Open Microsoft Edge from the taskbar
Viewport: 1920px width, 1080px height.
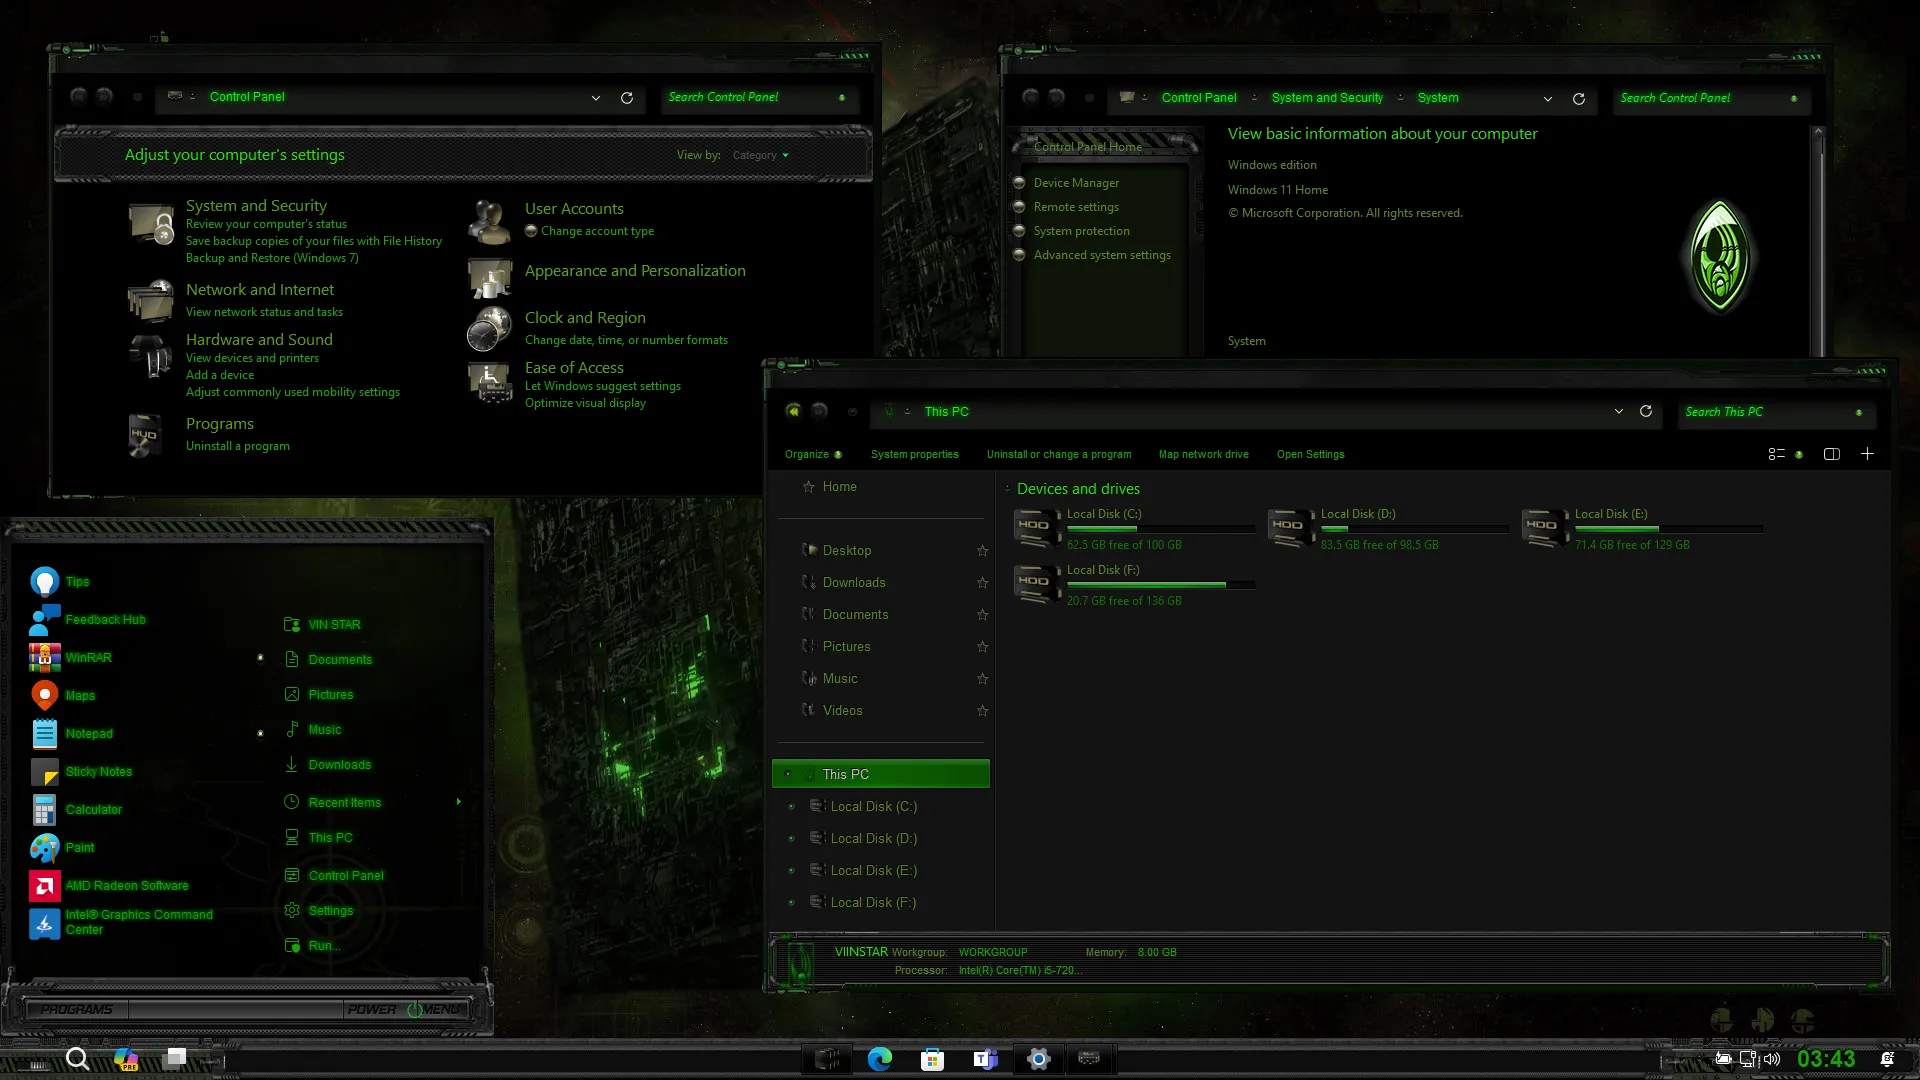tap(879, 1058)
